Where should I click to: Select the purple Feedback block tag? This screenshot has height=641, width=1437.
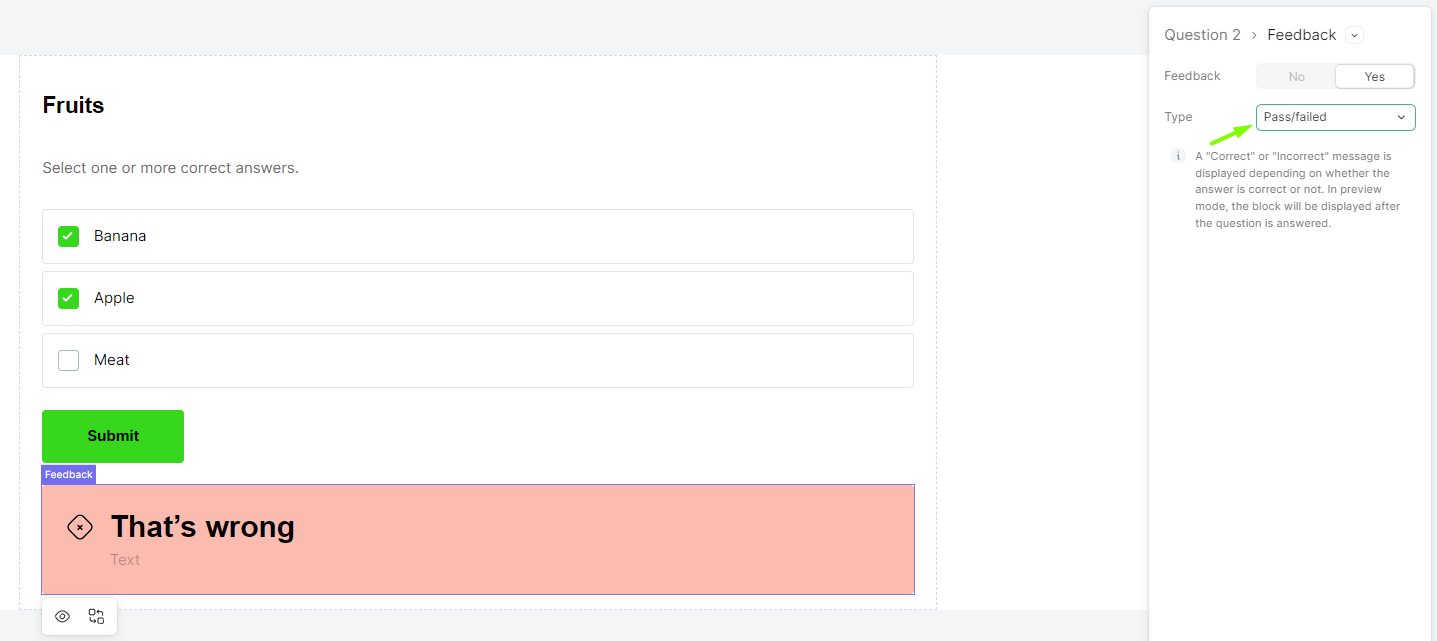click(x=68, y=474)
